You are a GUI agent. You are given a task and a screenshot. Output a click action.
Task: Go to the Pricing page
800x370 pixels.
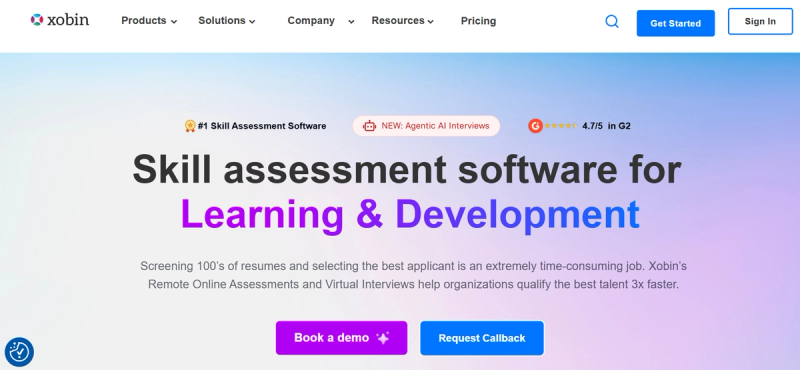479,21
